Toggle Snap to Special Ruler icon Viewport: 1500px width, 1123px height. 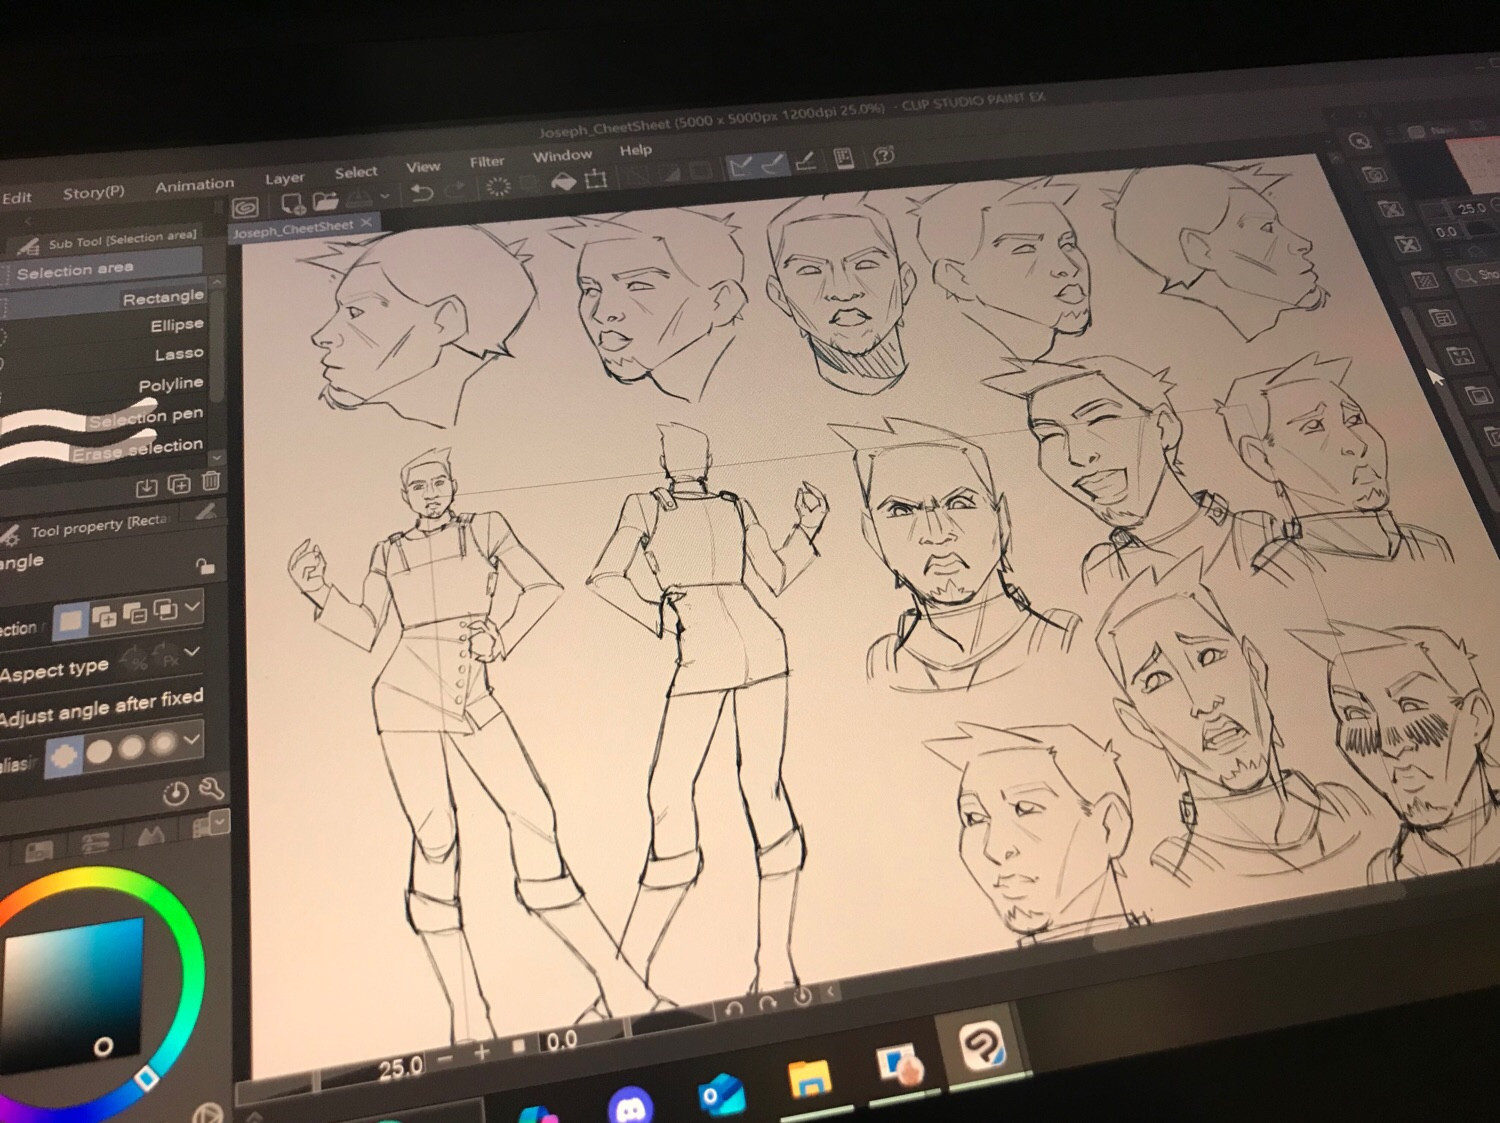click(773, 164)
